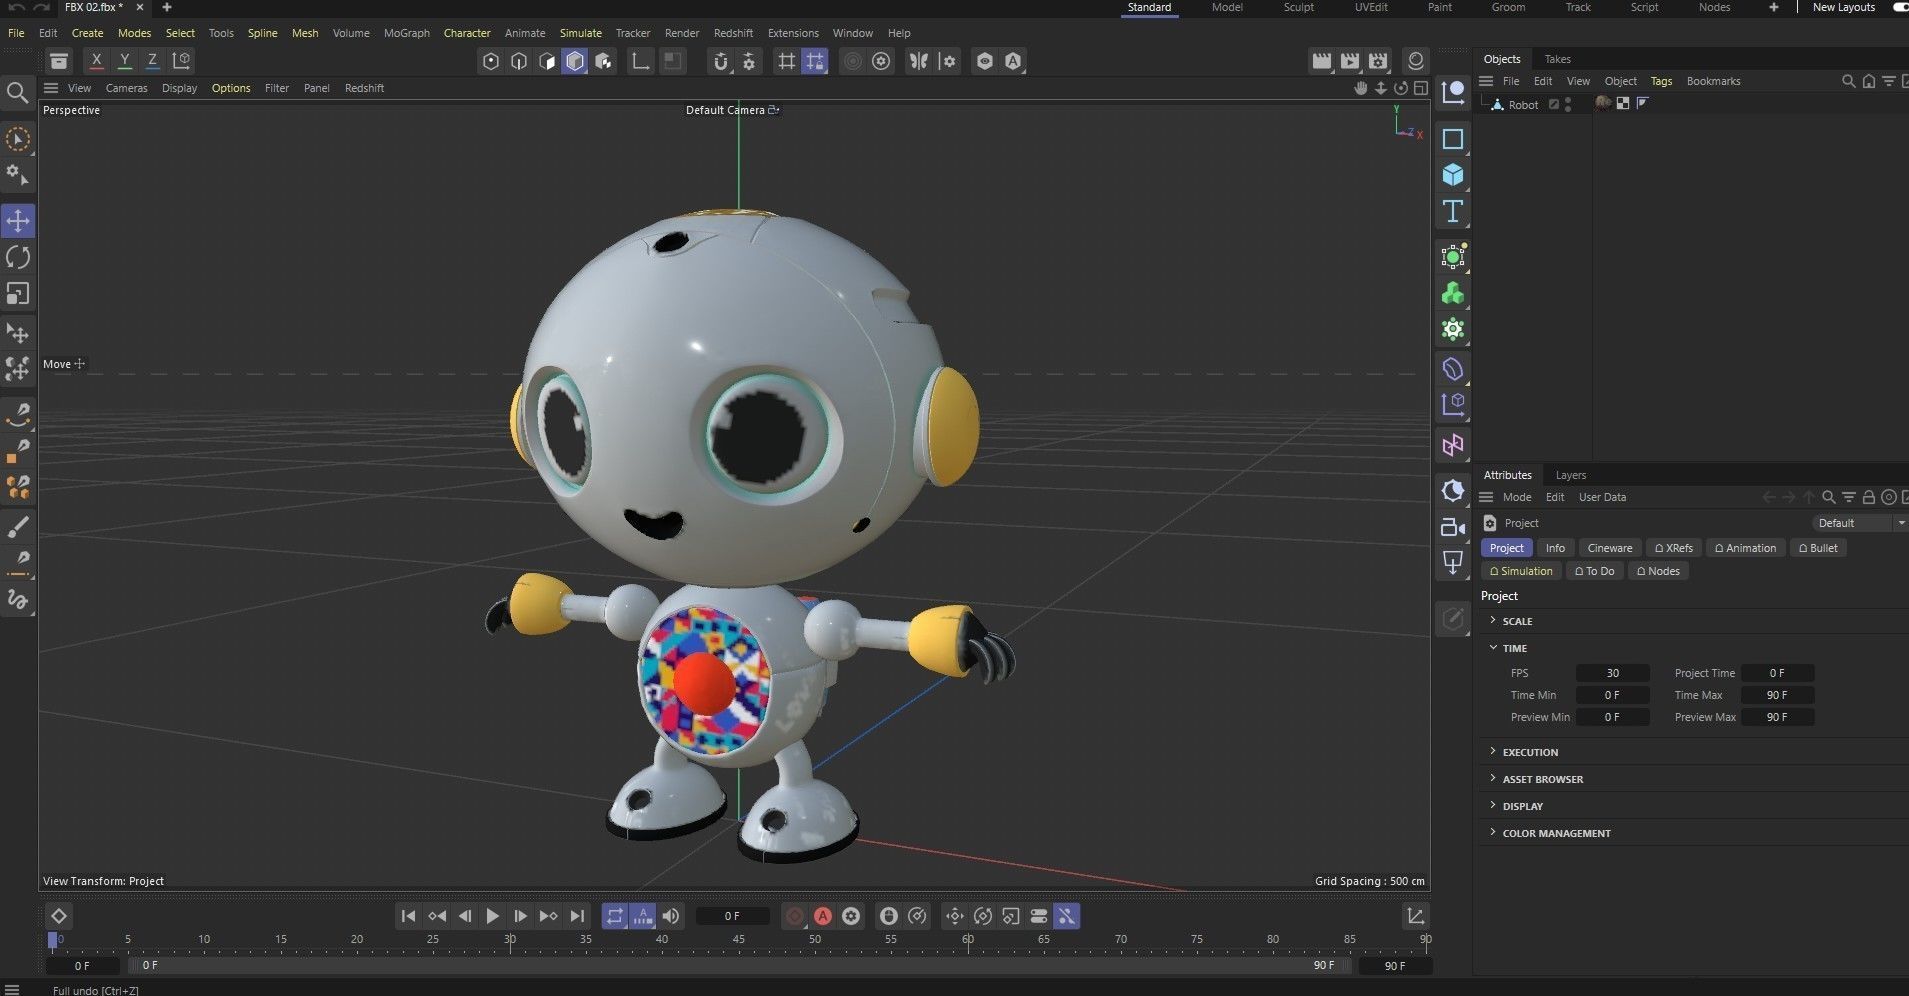
Task: Switch to the Sculpt layout
Action: 1299,7
